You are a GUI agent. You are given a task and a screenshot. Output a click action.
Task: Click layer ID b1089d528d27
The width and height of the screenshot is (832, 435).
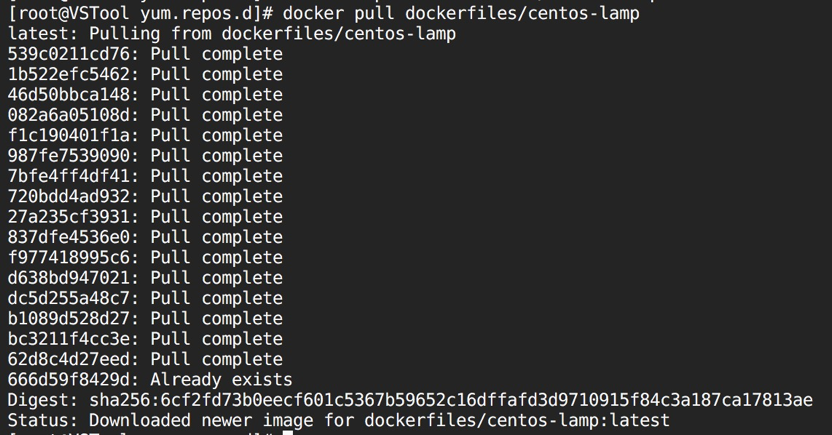point(68,318)
